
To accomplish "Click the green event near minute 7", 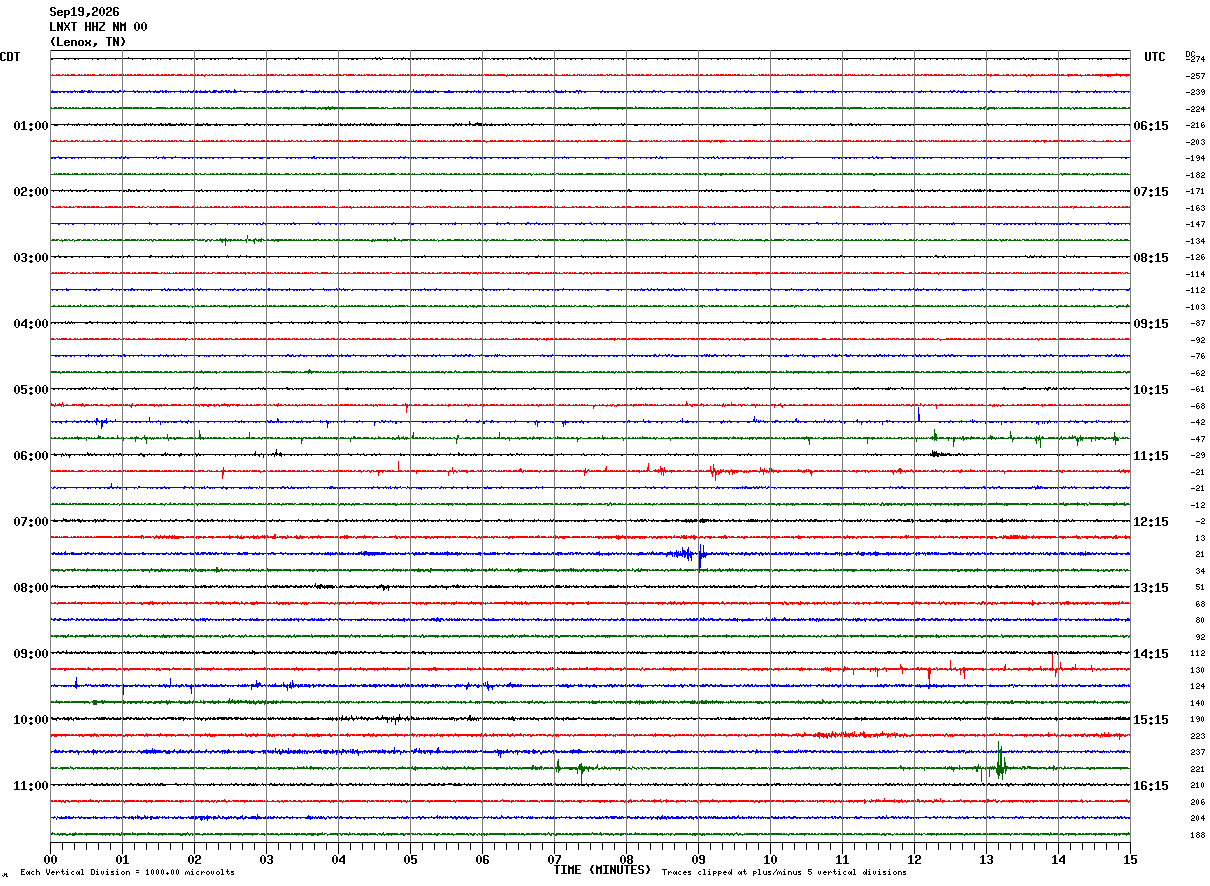I will point(575,768).
